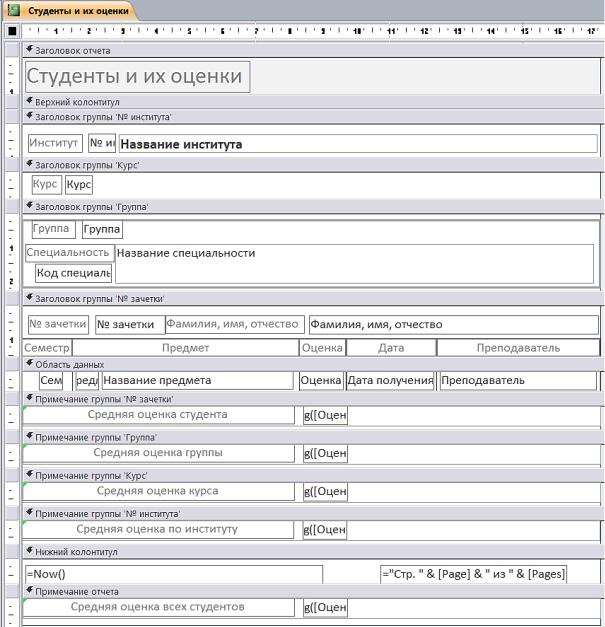The image size is (605, 627).
Task: Select the 'Название специальности' text box
Action: point(354,264)
